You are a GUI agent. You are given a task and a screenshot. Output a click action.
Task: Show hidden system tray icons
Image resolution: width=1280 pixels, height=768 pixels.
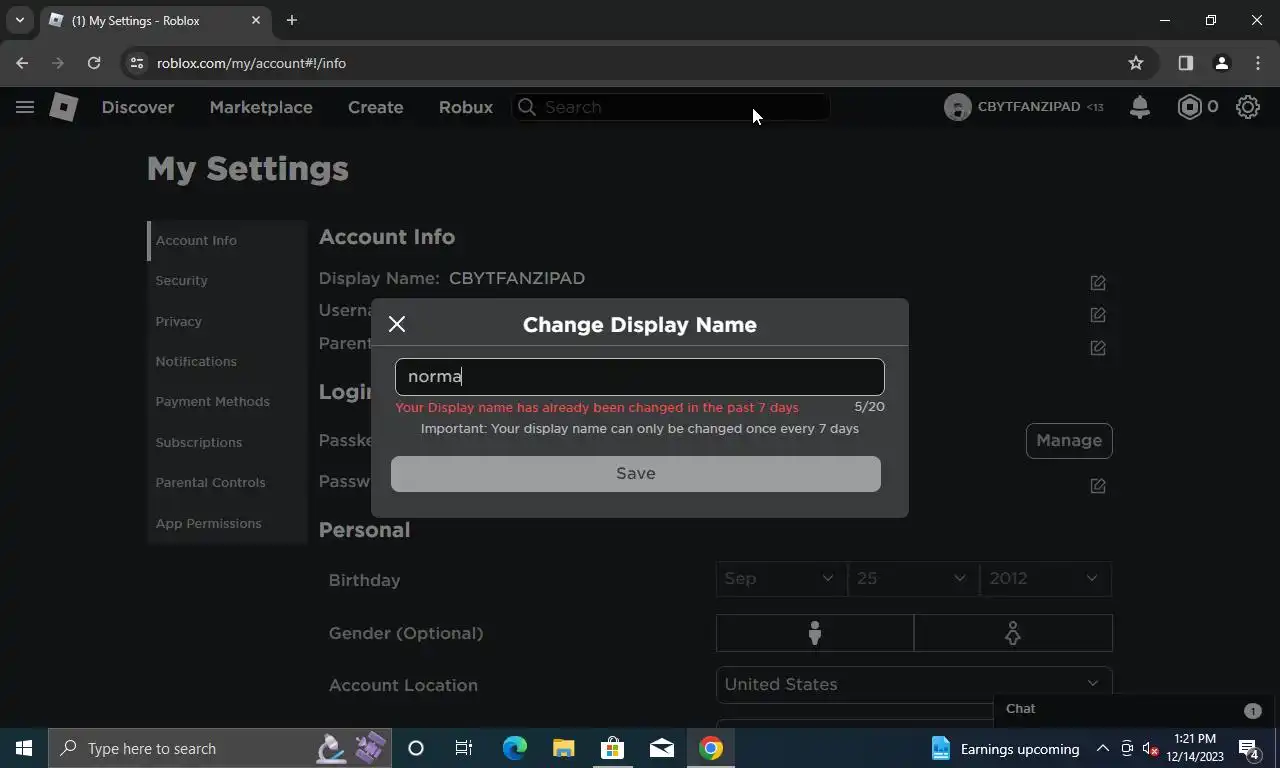click(x=1102, y=748)
